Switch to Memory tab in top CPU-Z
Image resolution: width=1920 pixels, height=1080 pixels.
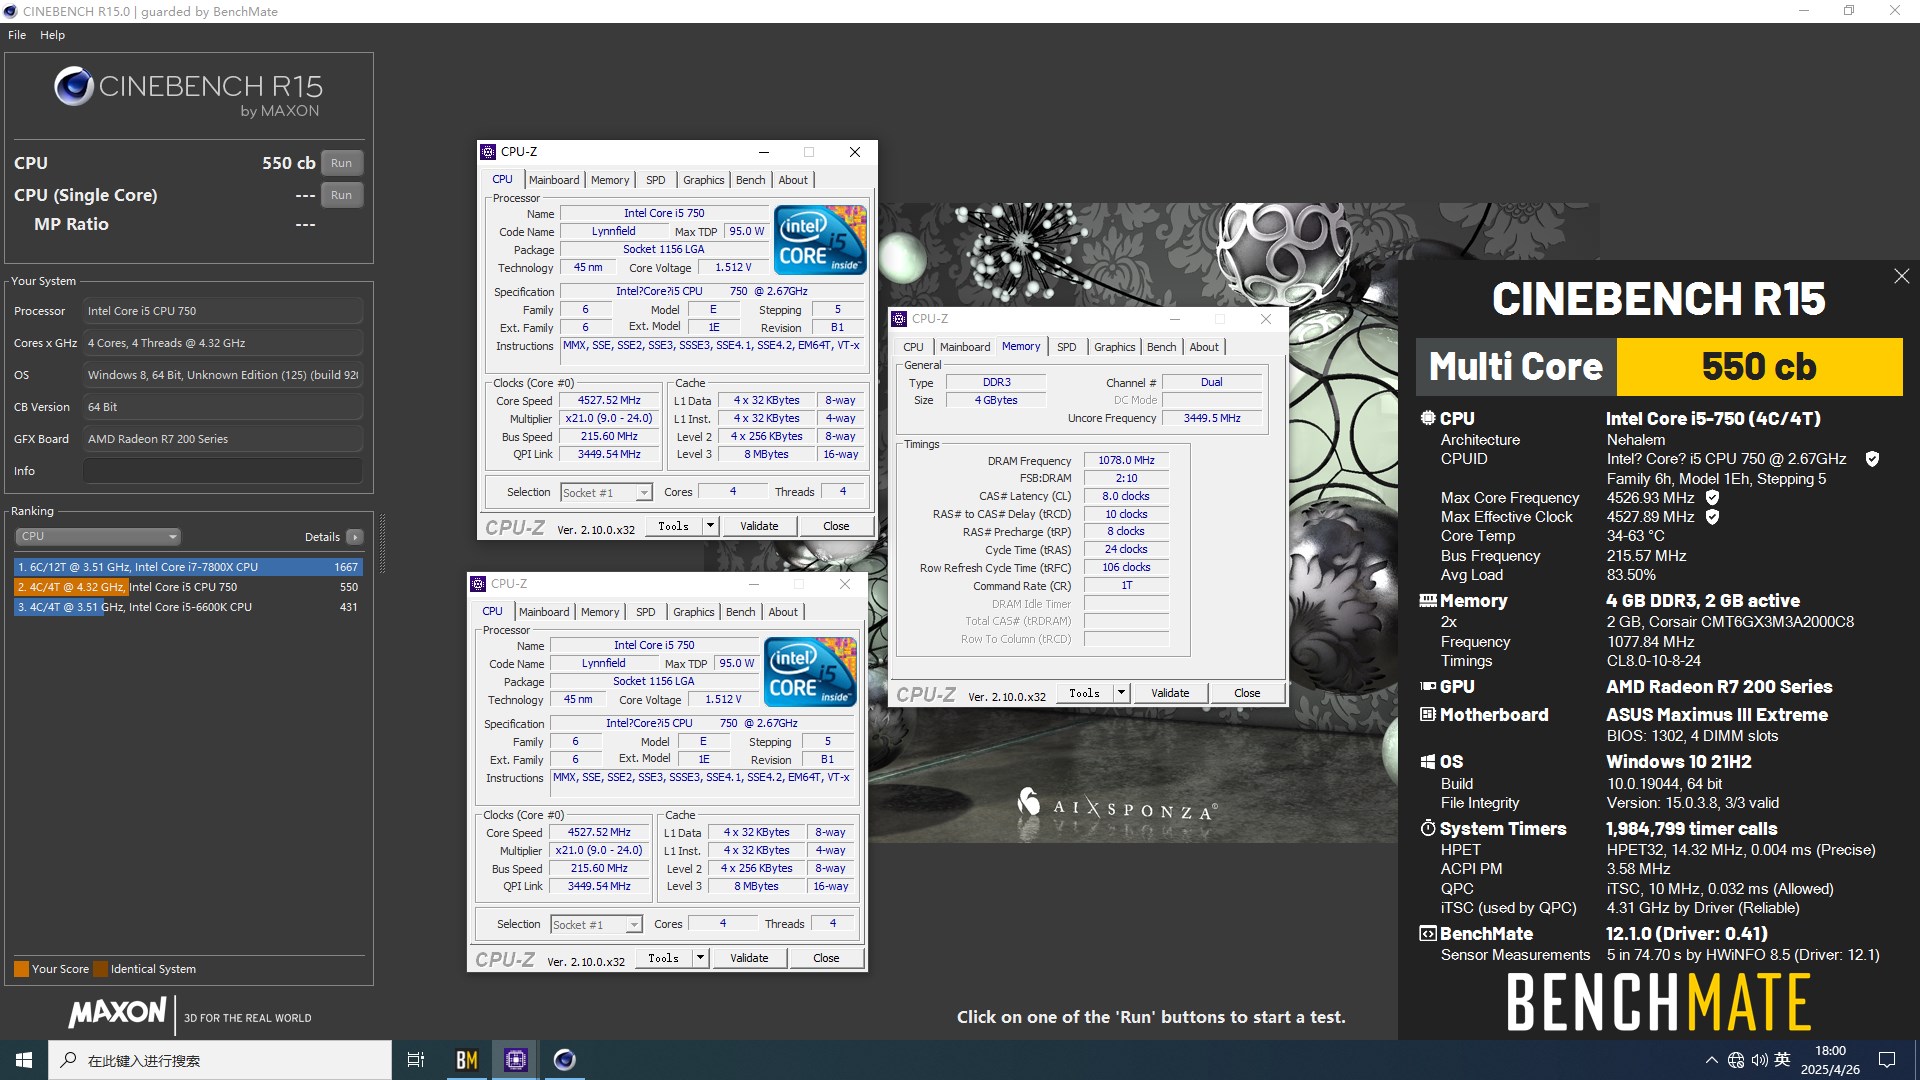(x=610, y=180)
